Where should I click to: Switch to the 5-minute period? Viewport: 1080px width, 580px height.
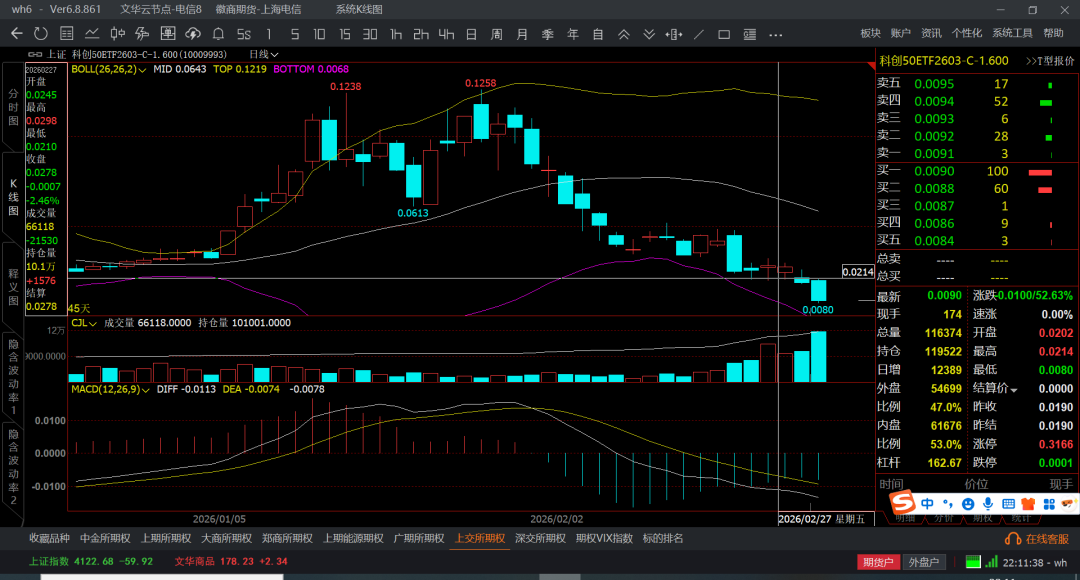point(294,34)
